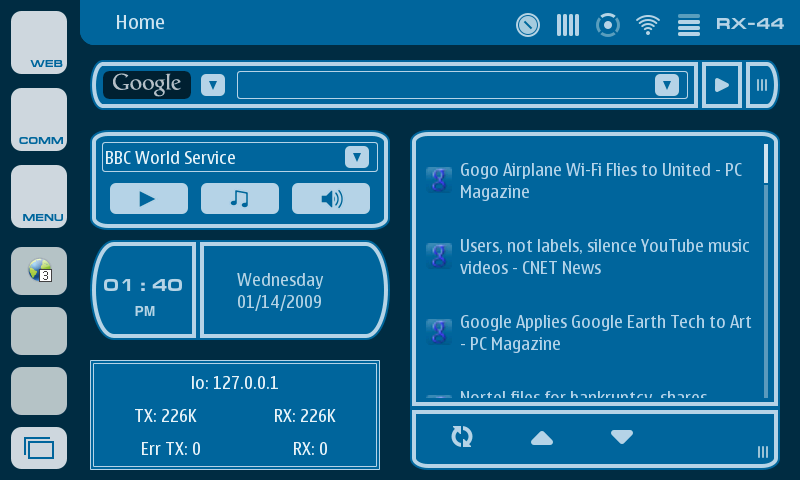Open the Gogo Airplane Wi-Fi news headline
Viewport: 800px width, 480px height.
click(600, 181)
